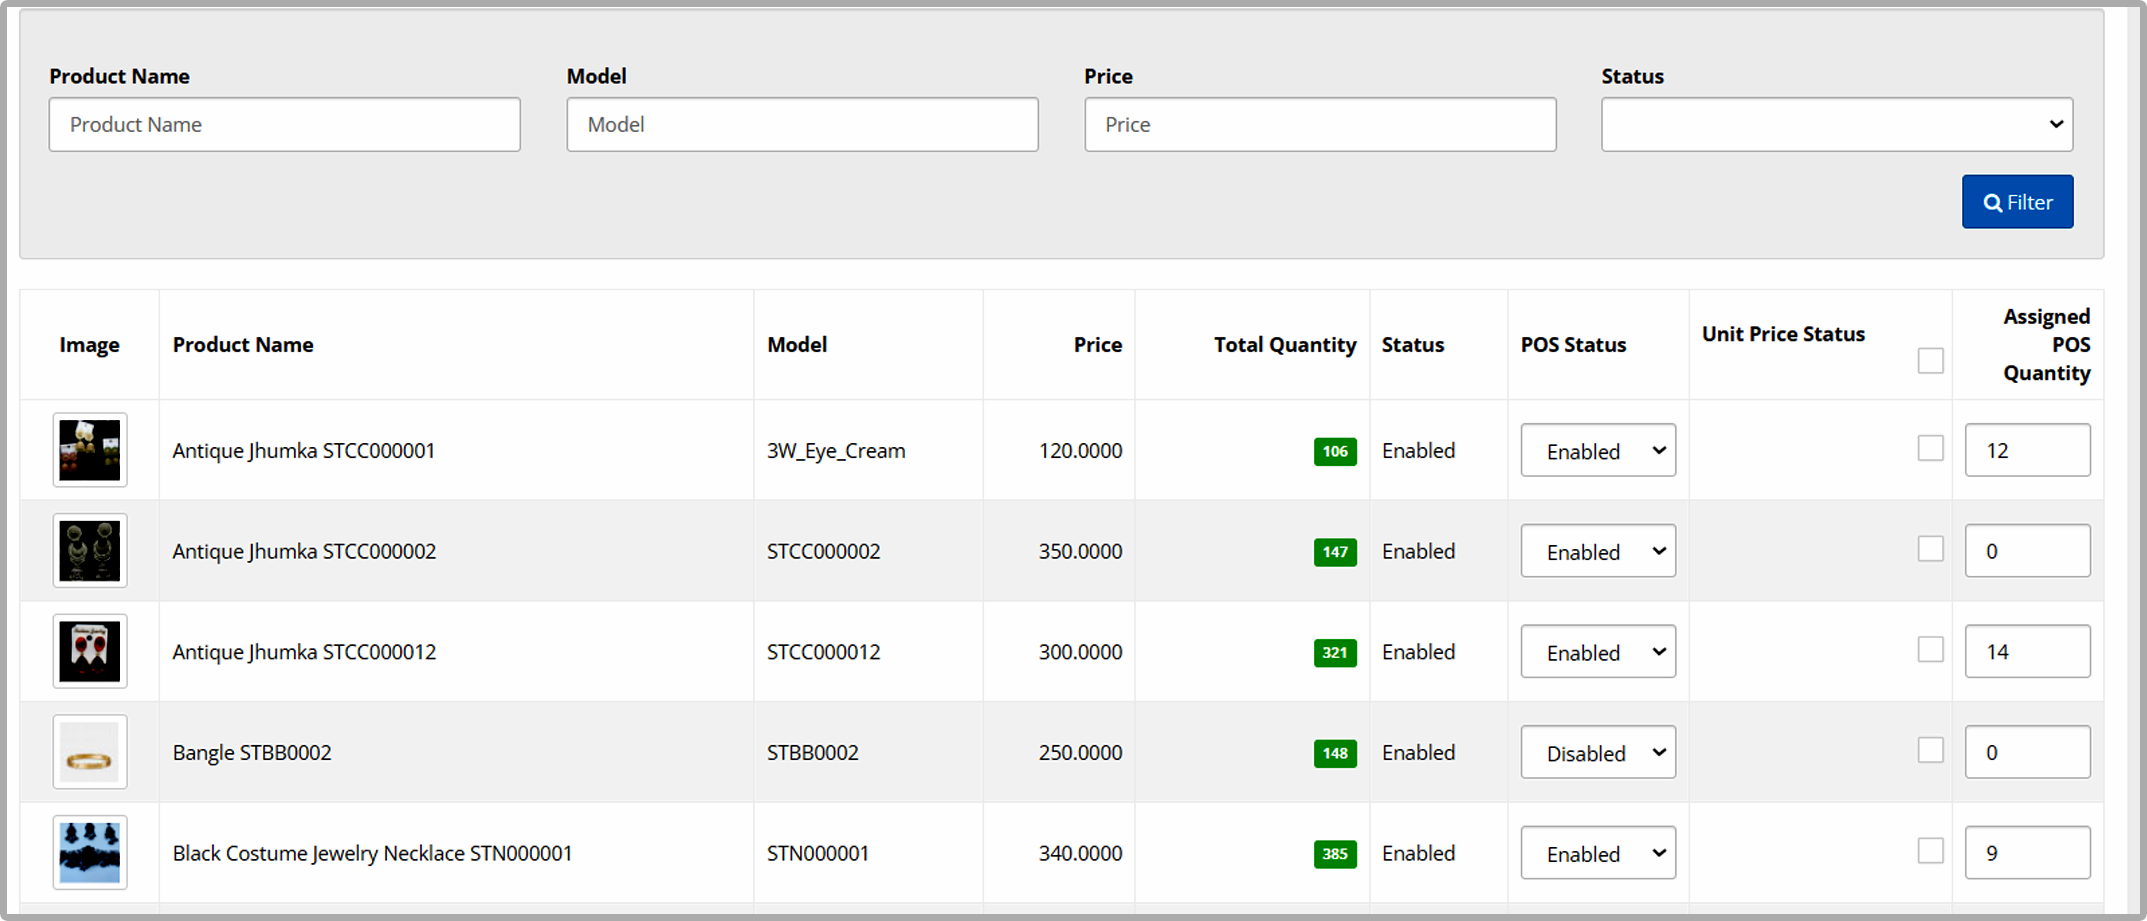Open Antique Jhumka STCC000012 product thumbnail
The height and width of the screenshot is (921, 2147).
pyautogui.click(x=90, y=651)
